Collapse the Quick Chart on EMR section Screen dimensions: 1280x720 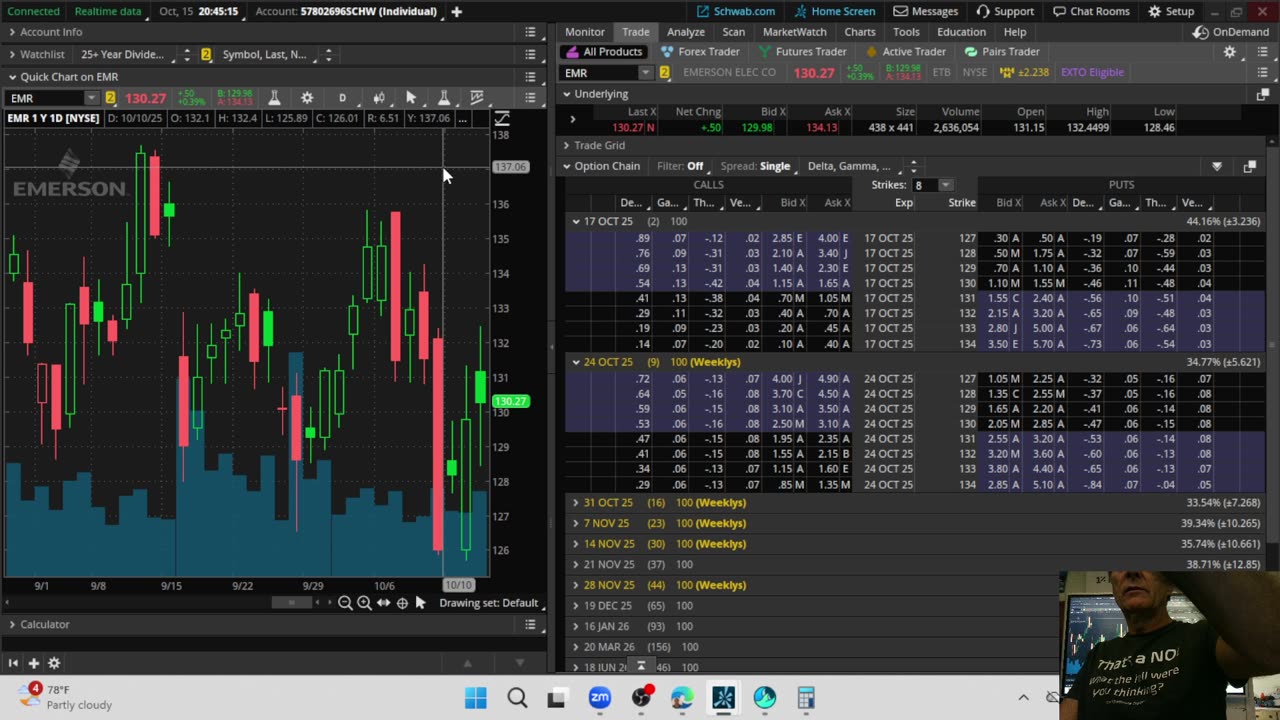point(12,76)
